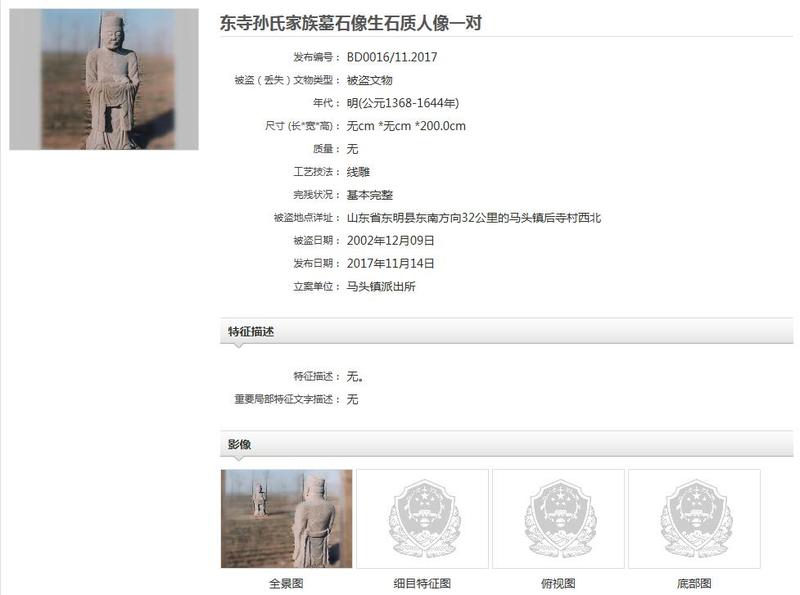Viewport: 800px width, 595px height.
Task: Click the 细目特征图 caption label
Action: coord(422,583)
